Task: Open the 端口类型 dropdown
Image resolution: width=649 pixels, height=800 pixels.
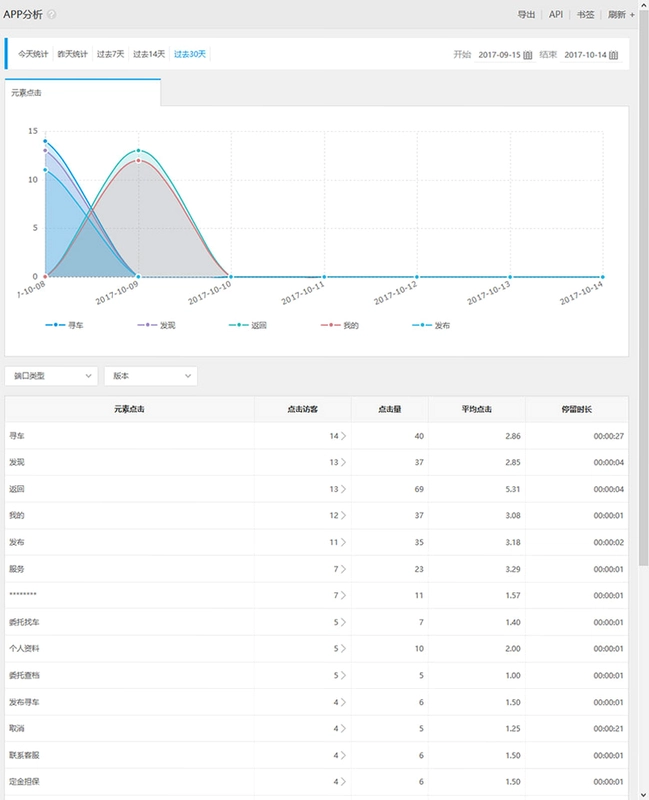Action: 51,376
